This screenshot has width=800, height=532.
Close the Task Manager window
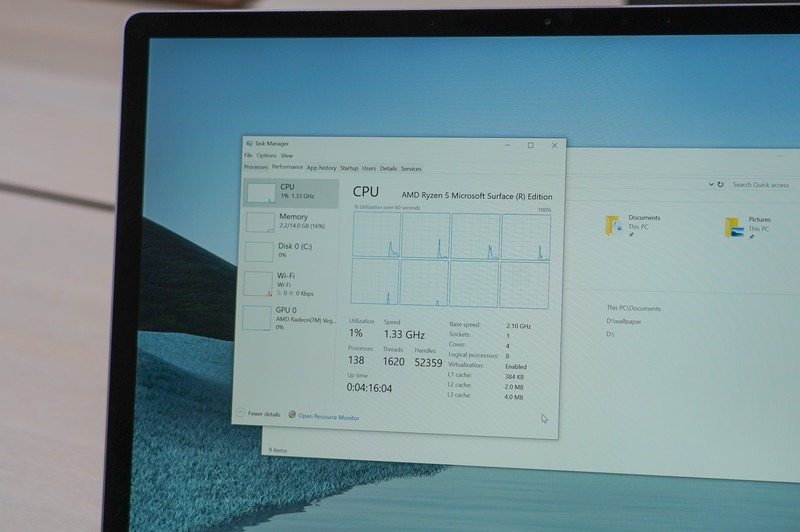(x=555, y=145)
